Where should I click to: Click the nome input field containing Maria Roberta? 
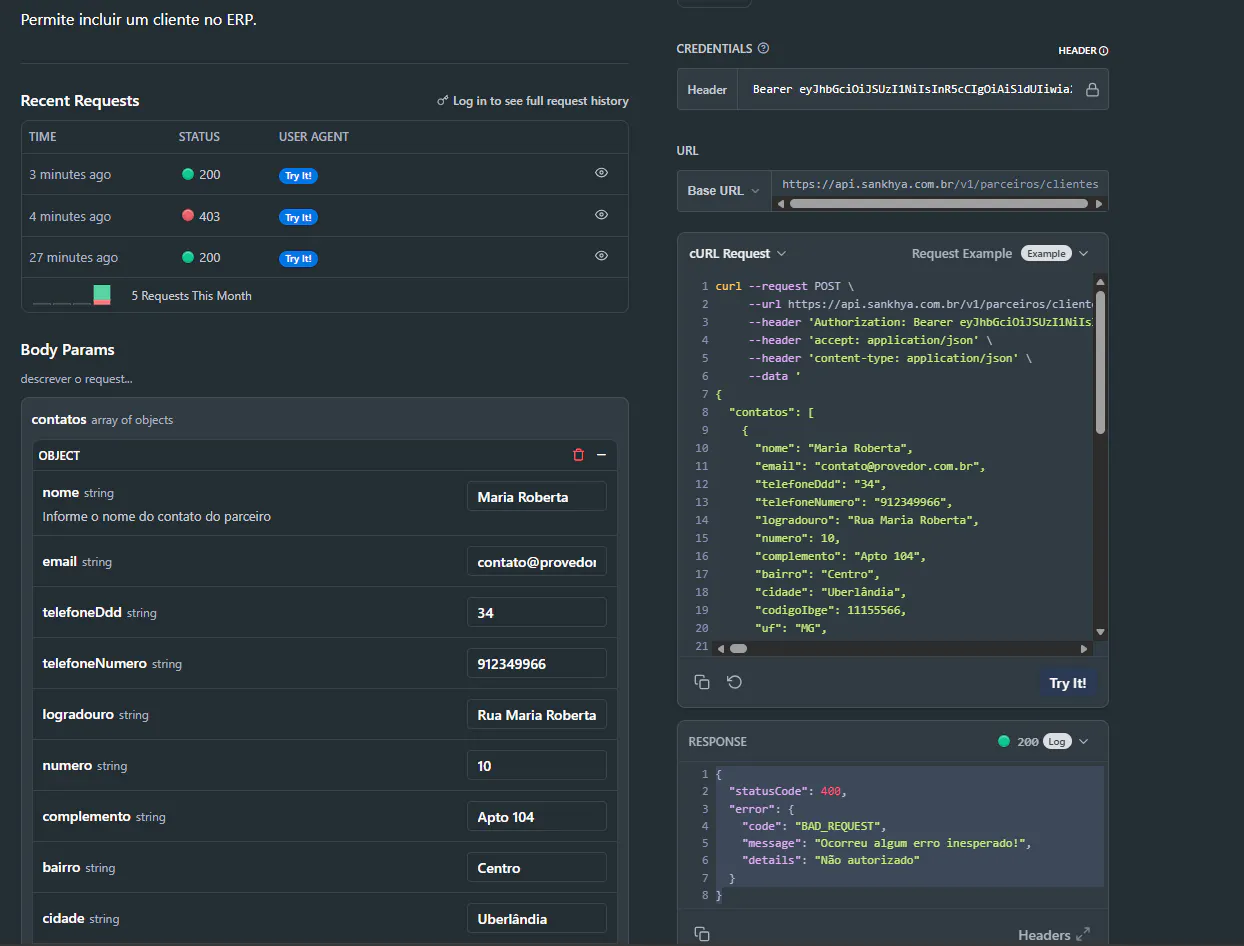click(536, 497)
